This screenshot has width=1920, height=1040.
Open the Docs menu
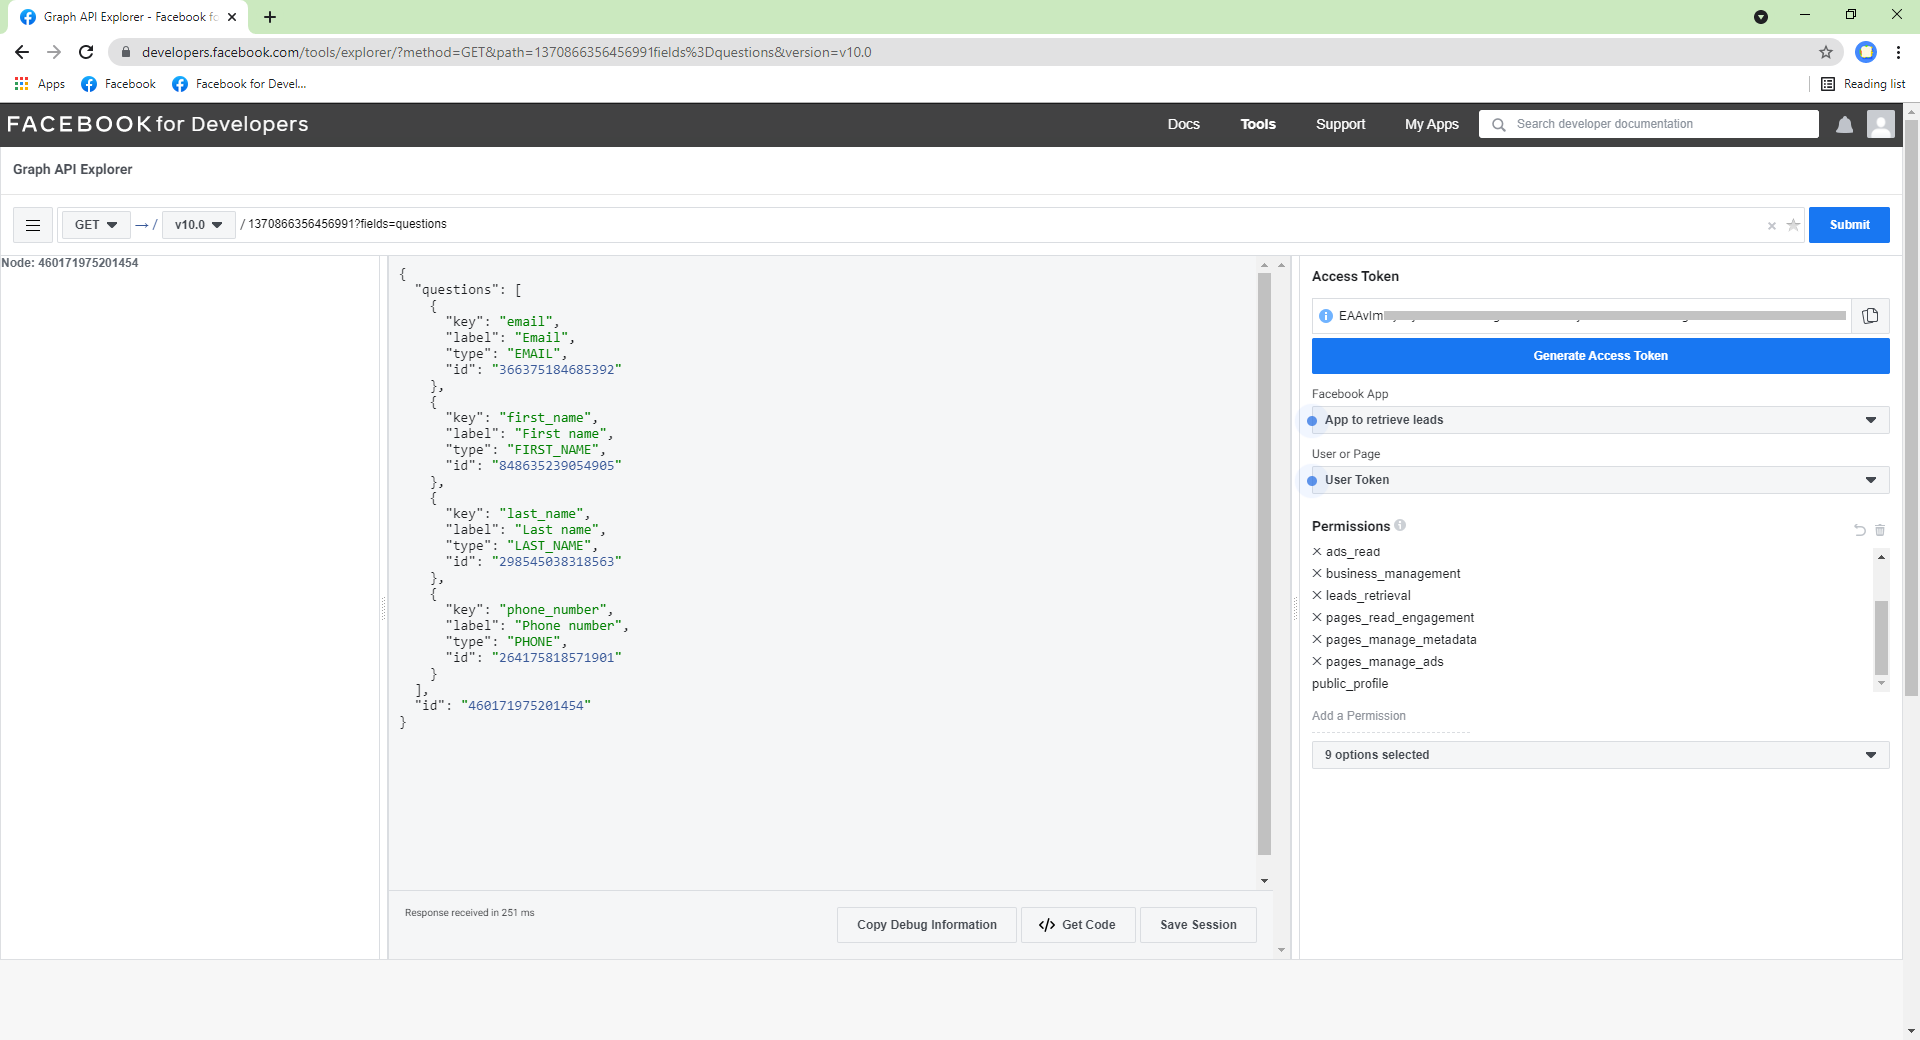point(1183,125)
